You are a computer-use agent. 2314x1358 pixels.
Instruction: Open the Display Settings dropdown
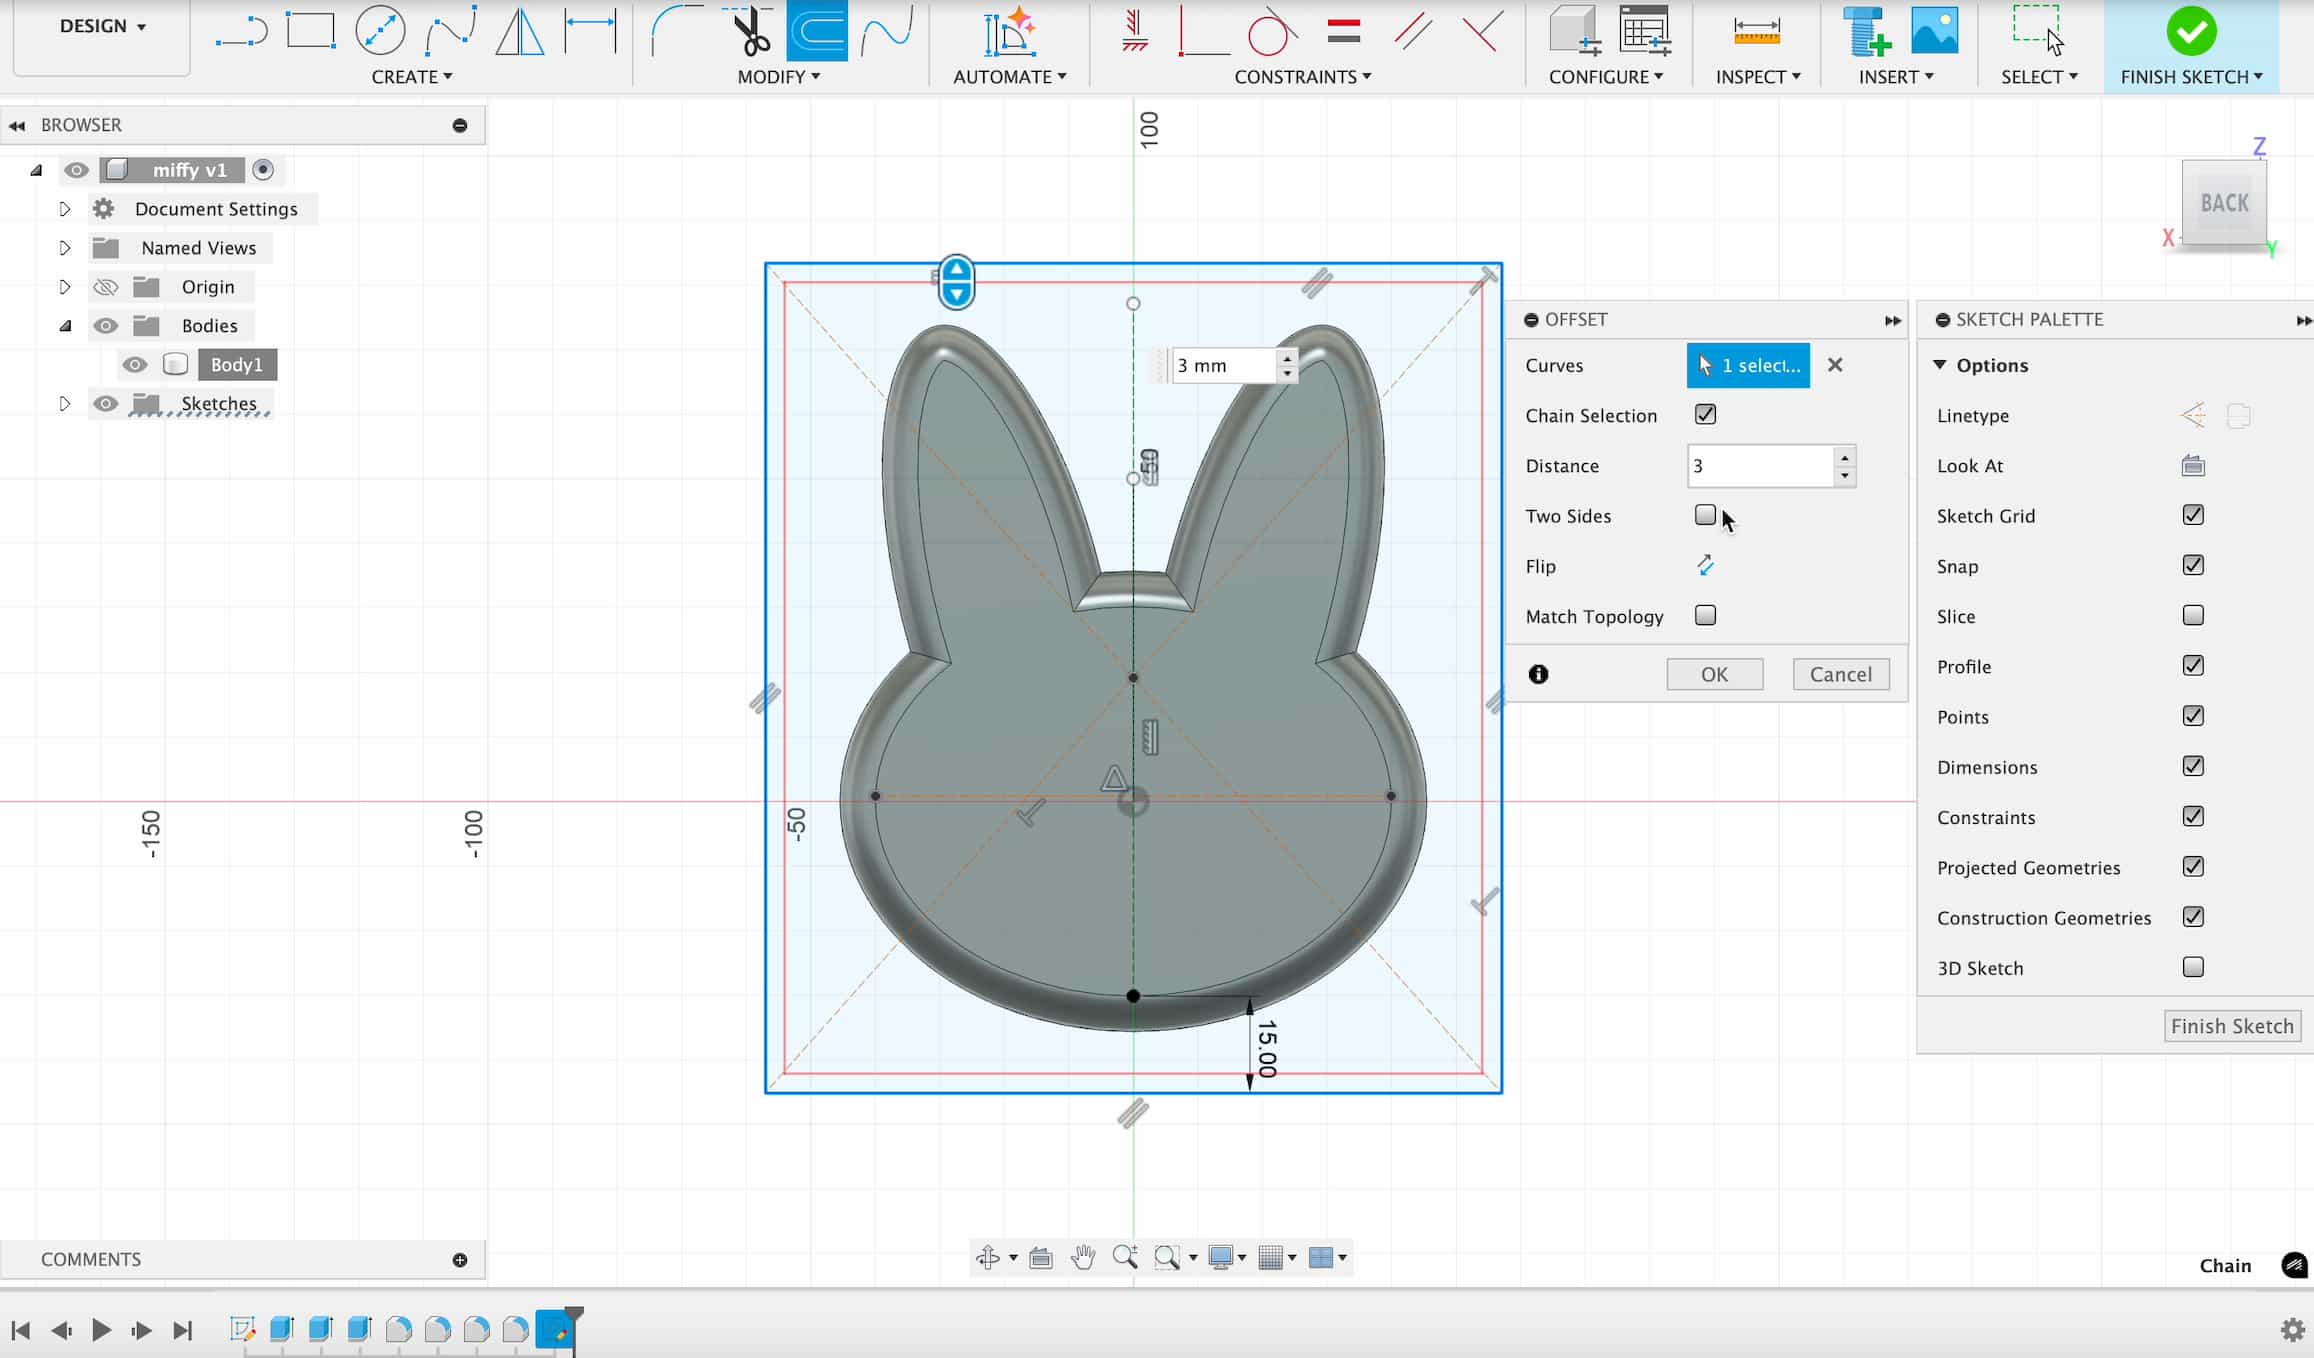coord(1226,1257)
